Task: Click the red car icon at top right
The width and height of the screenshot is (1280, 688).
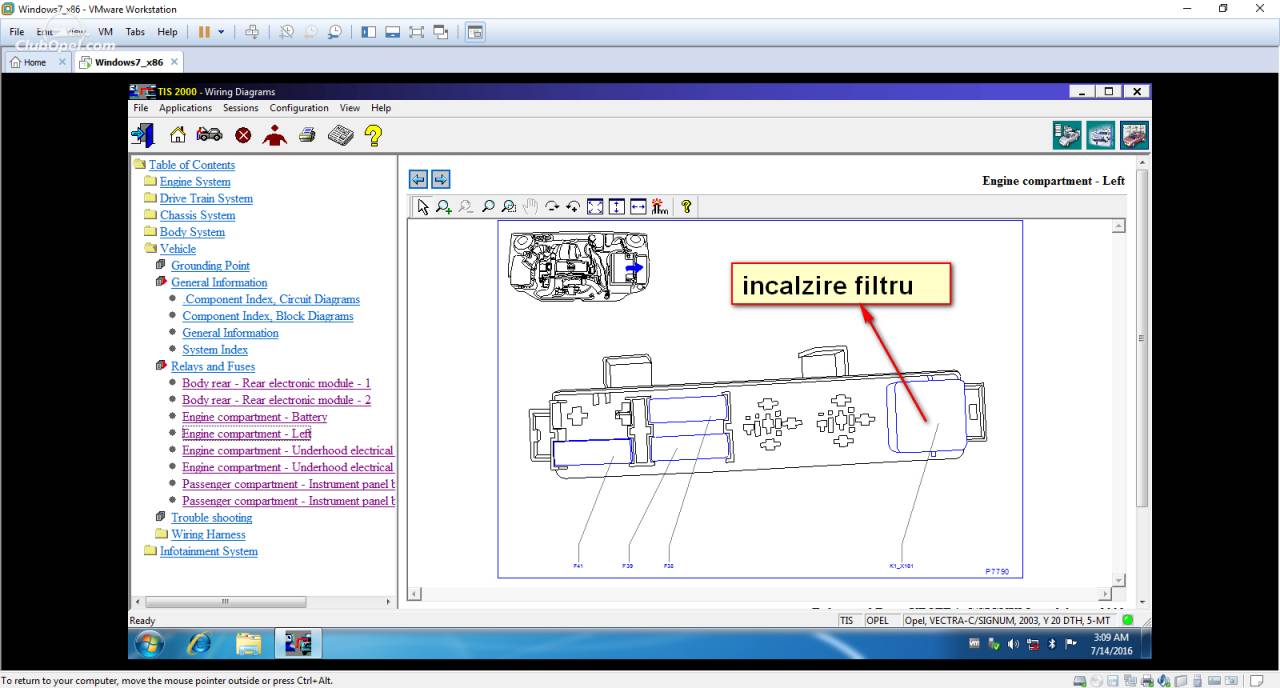Action: (1134, 135)
